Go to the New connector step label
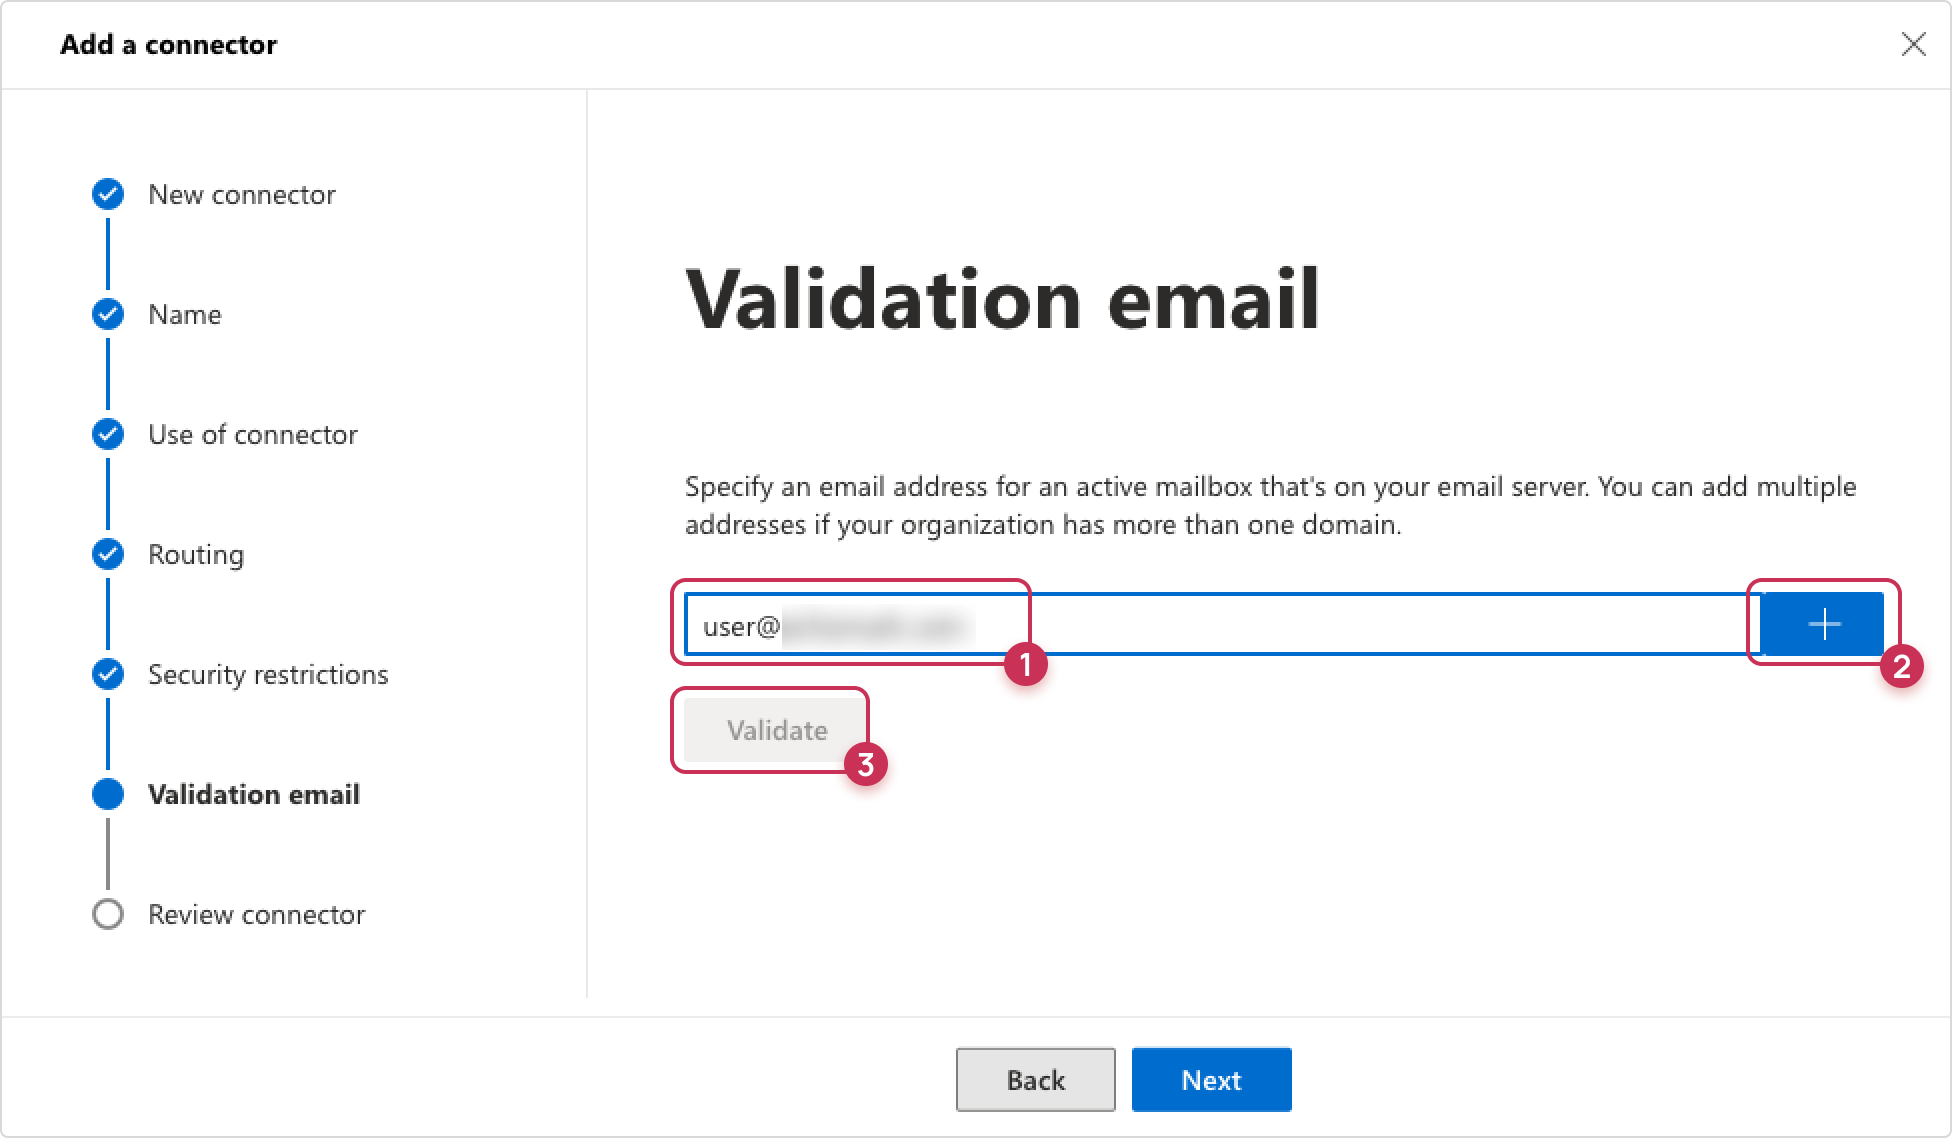 click(x=242, y=194)
